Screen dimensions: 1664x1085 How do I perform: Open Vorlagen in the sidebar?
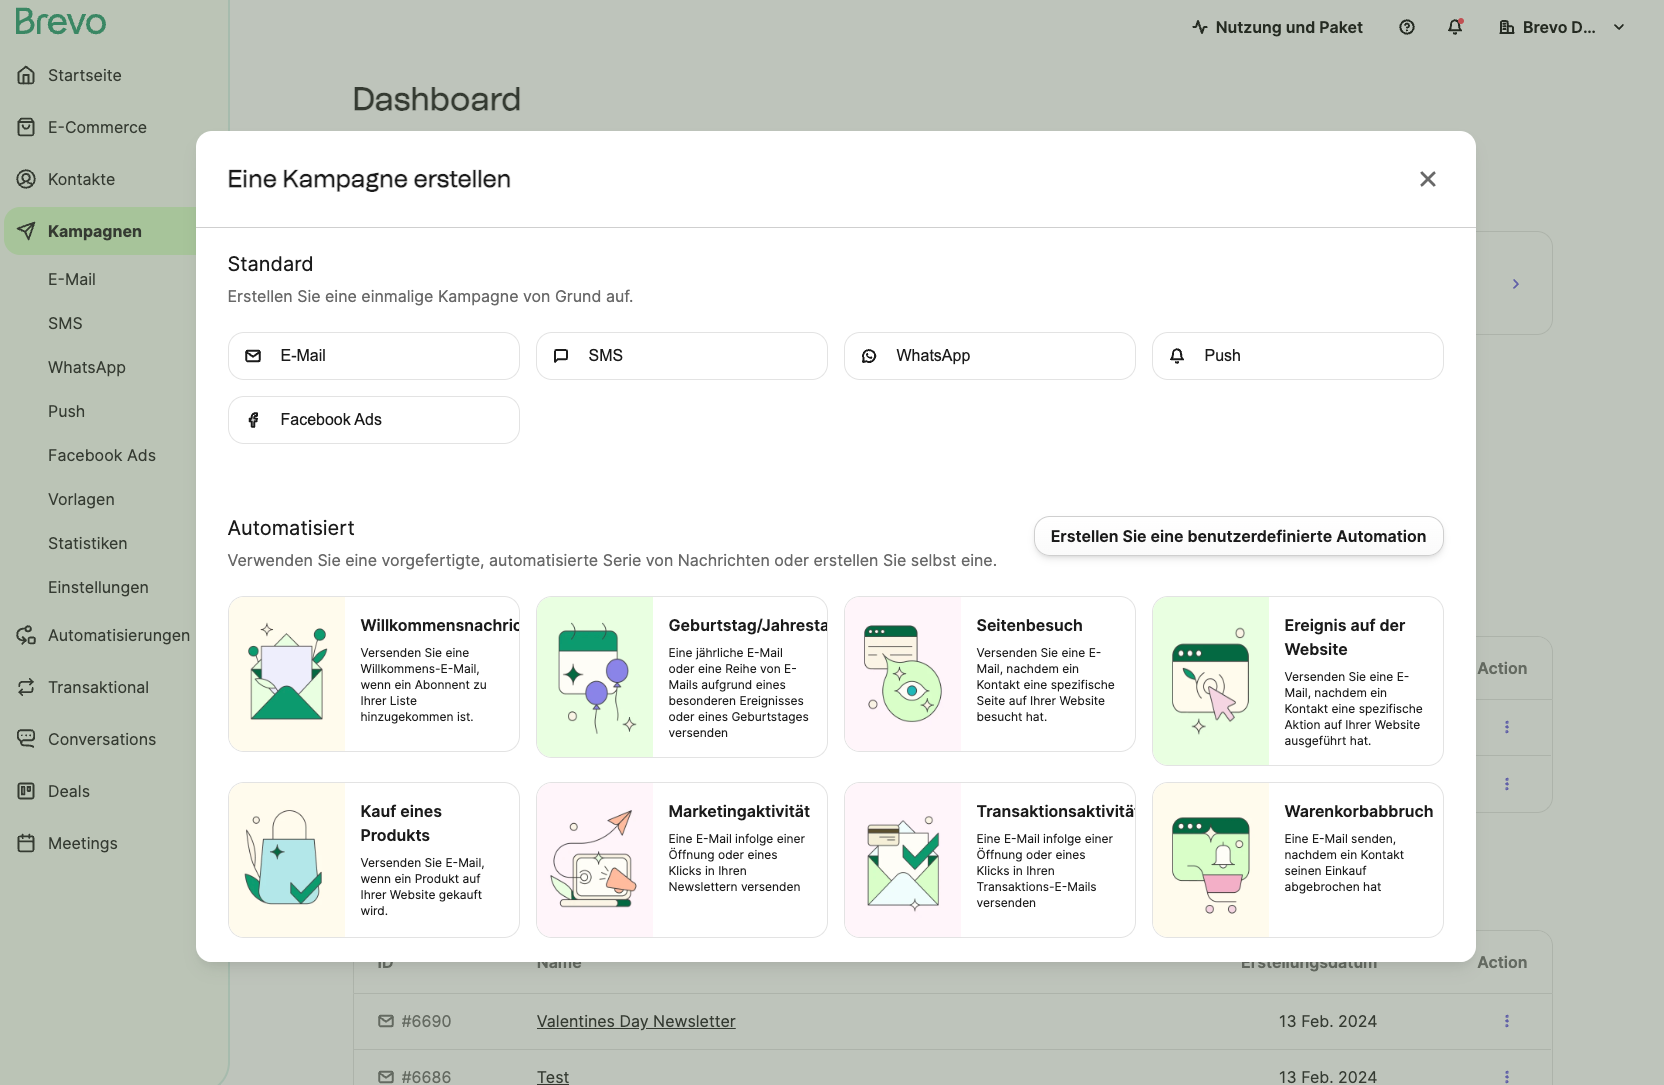[x=81, y=499]
